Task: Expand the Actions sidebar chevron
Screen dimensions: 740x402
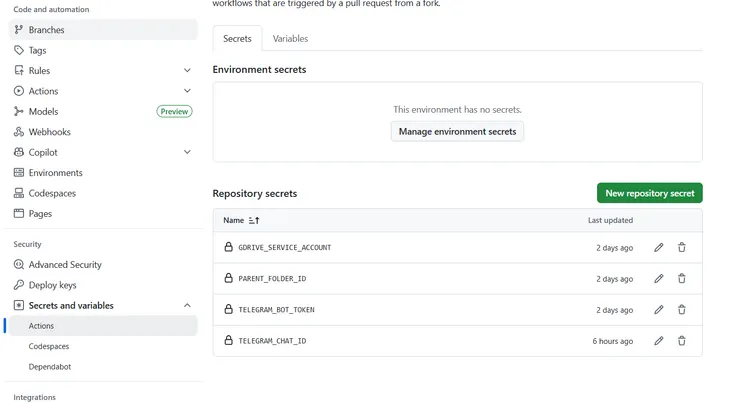Action: click(187, 91)
